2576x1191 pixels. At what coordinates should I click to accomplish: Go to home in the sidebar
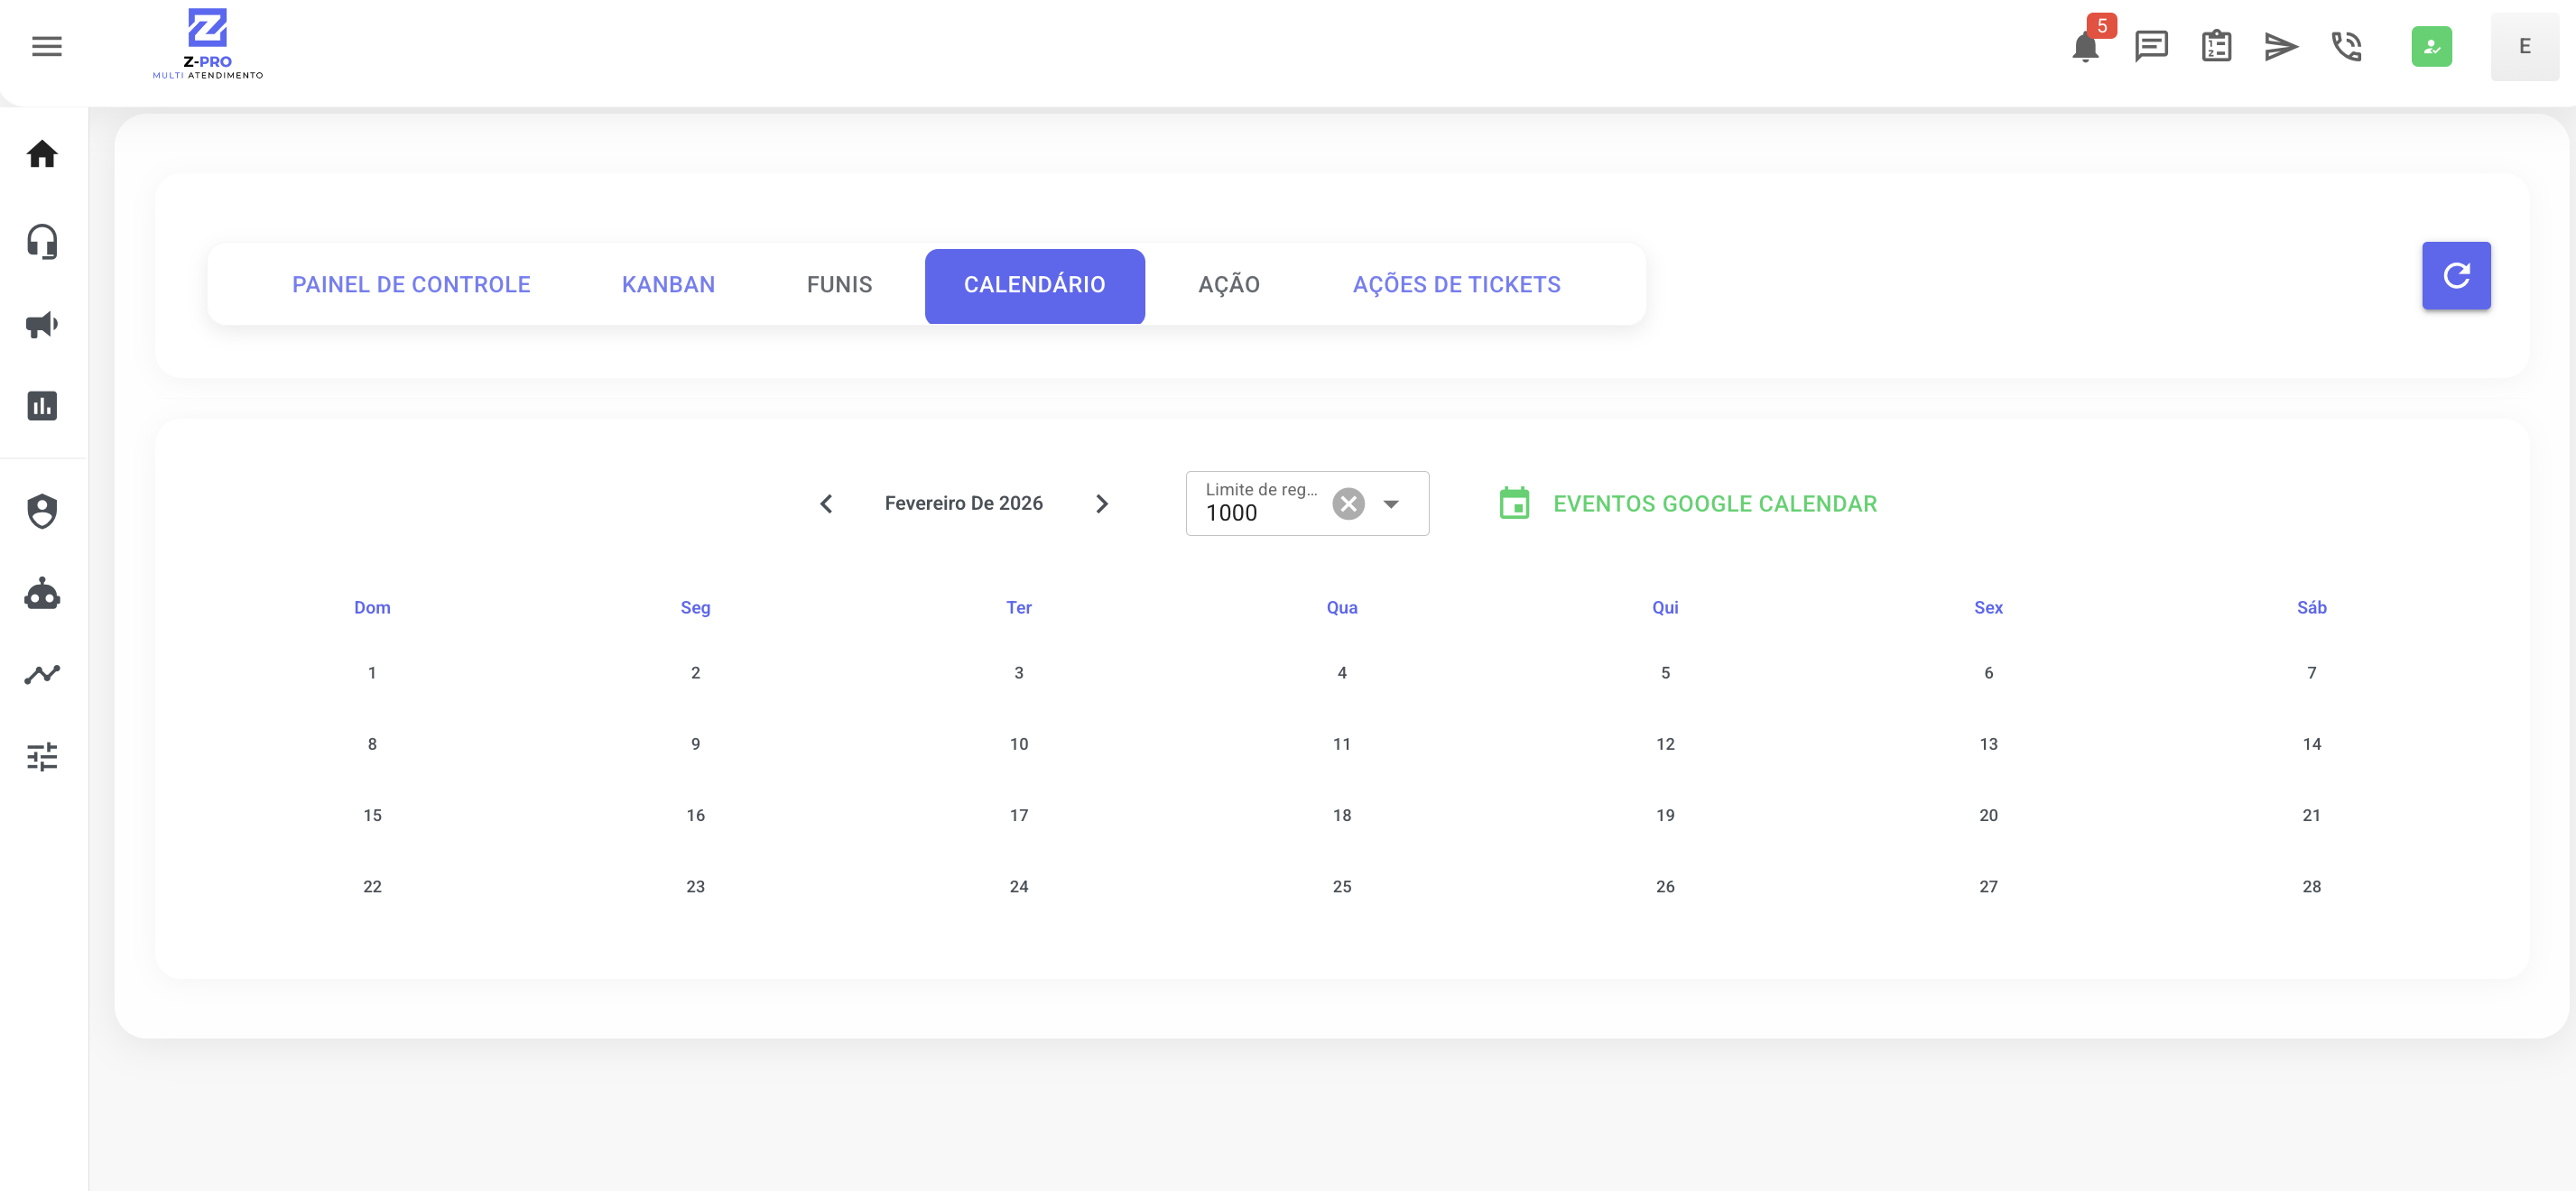[x=42, y=154]
